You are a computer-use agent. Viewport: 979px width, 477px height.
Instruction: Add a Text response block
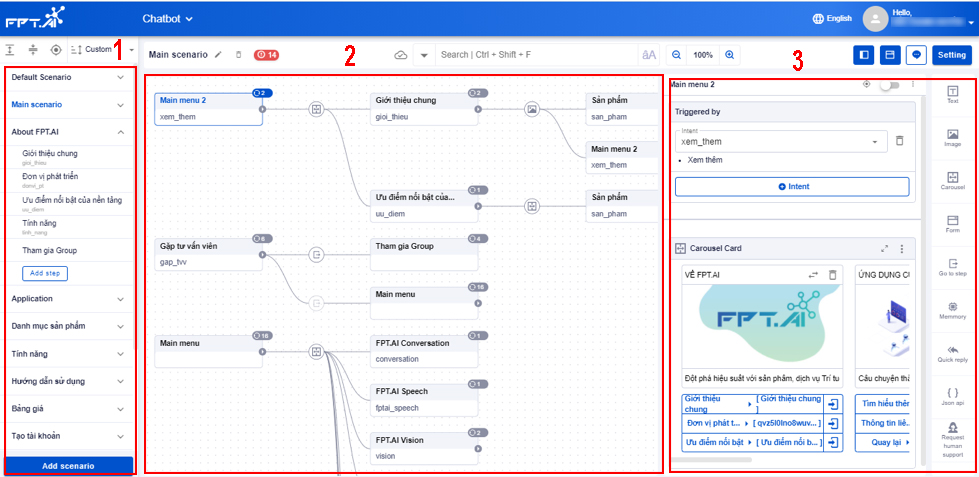point(952,94)
